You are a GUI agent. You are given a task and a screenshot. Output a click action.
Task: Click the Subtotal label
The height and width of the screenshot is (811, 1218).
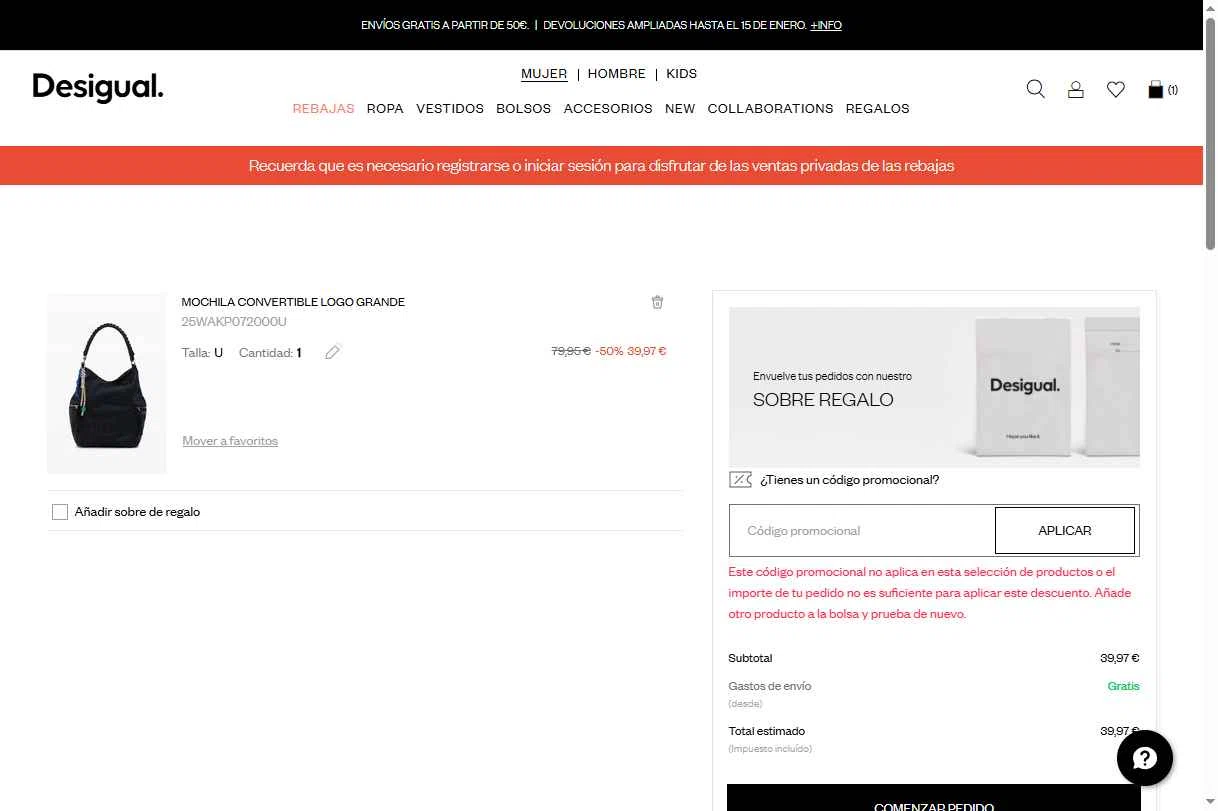click(x=750, y=658)
